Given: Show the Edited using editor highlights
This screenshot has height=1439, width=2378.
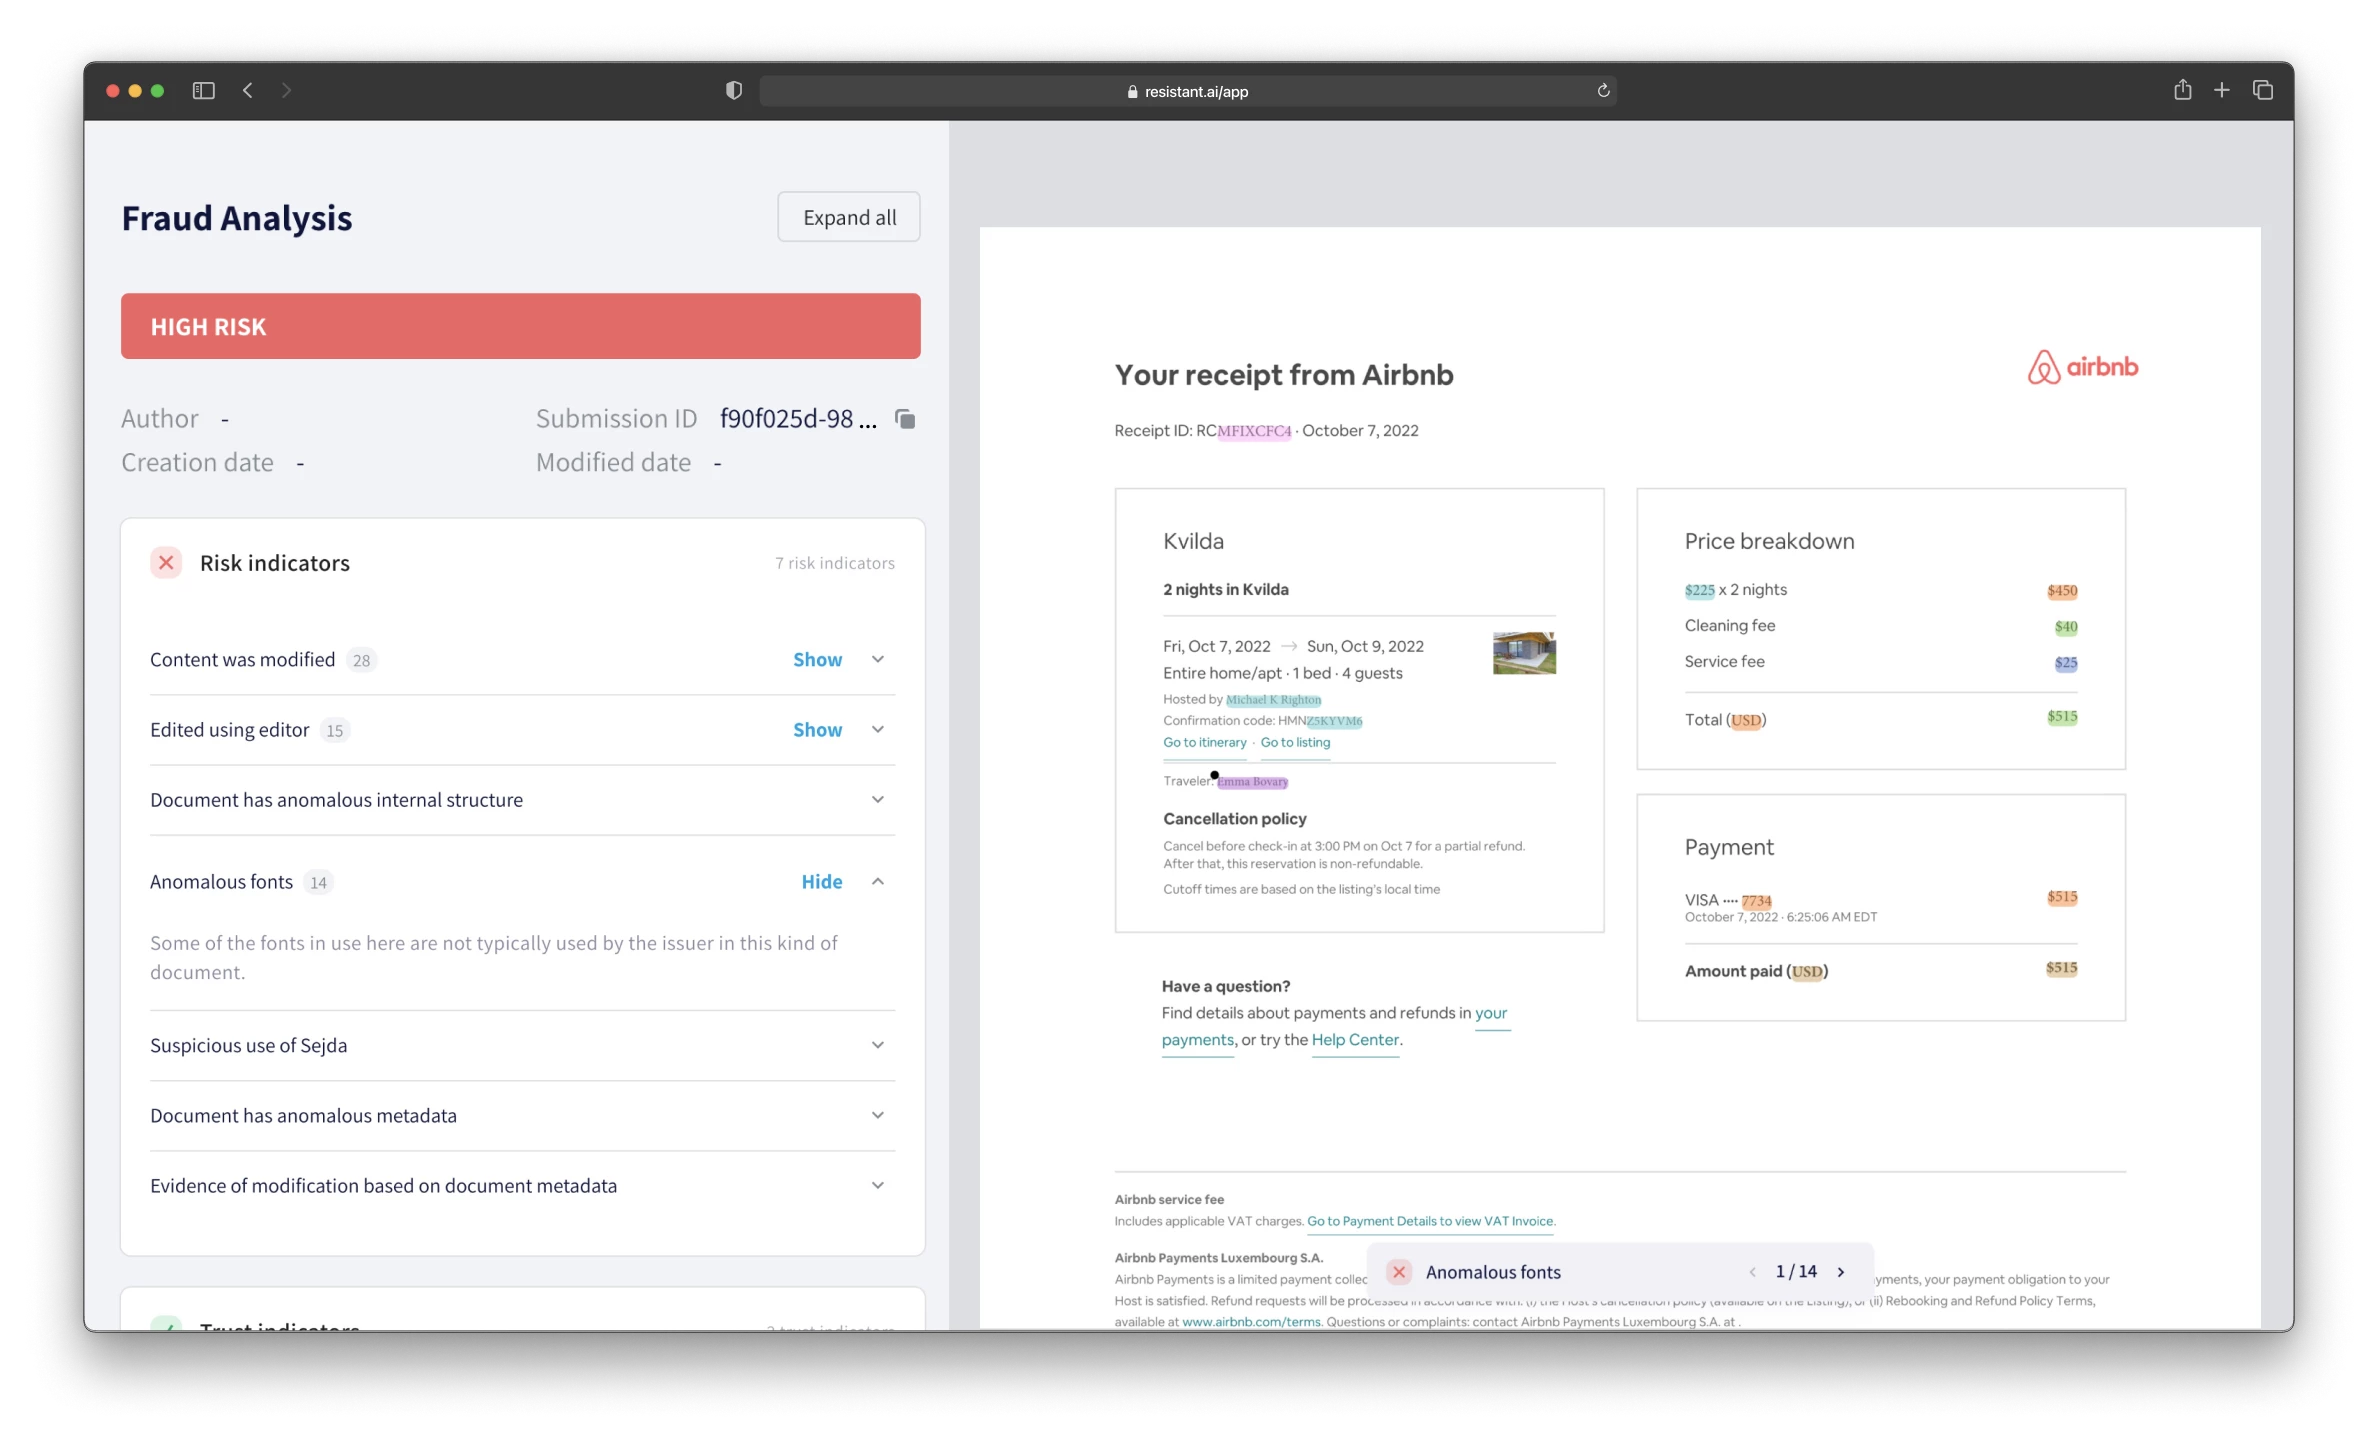Looking at the screenshot, I should click(x=817, y=730).
